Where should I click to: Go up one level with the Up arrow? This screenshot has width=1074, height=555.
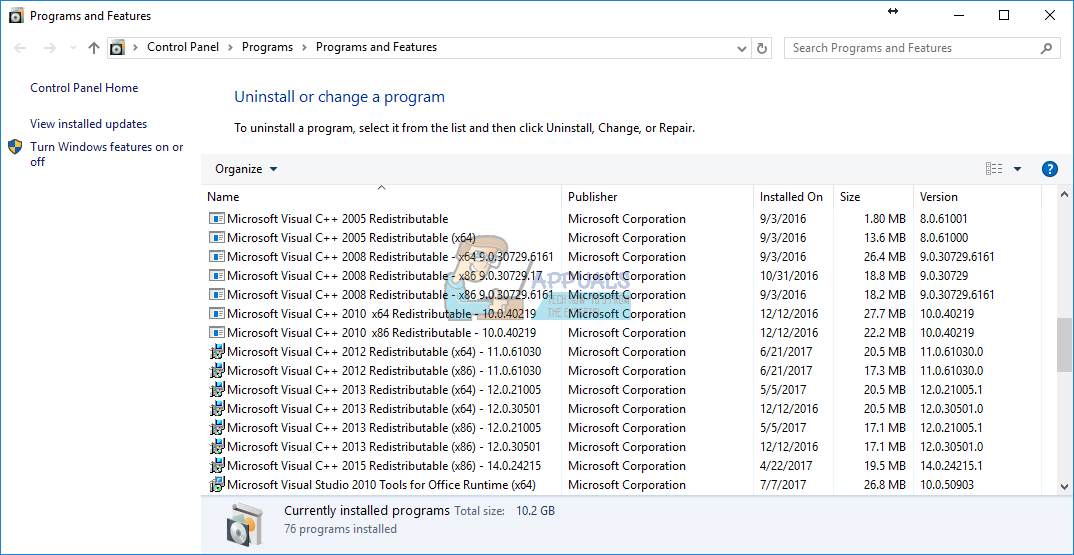click(94, 48)
